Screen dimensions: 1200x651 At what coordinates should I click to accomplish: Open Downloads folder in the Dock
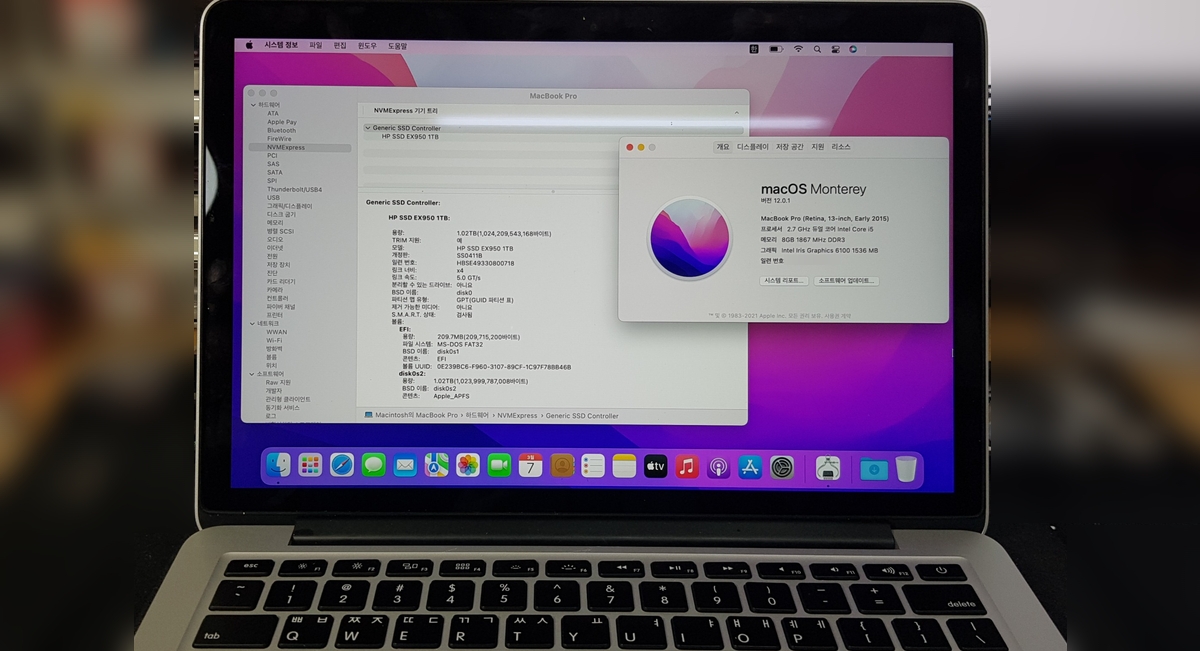pyautogui.click(x=874, y=468)
